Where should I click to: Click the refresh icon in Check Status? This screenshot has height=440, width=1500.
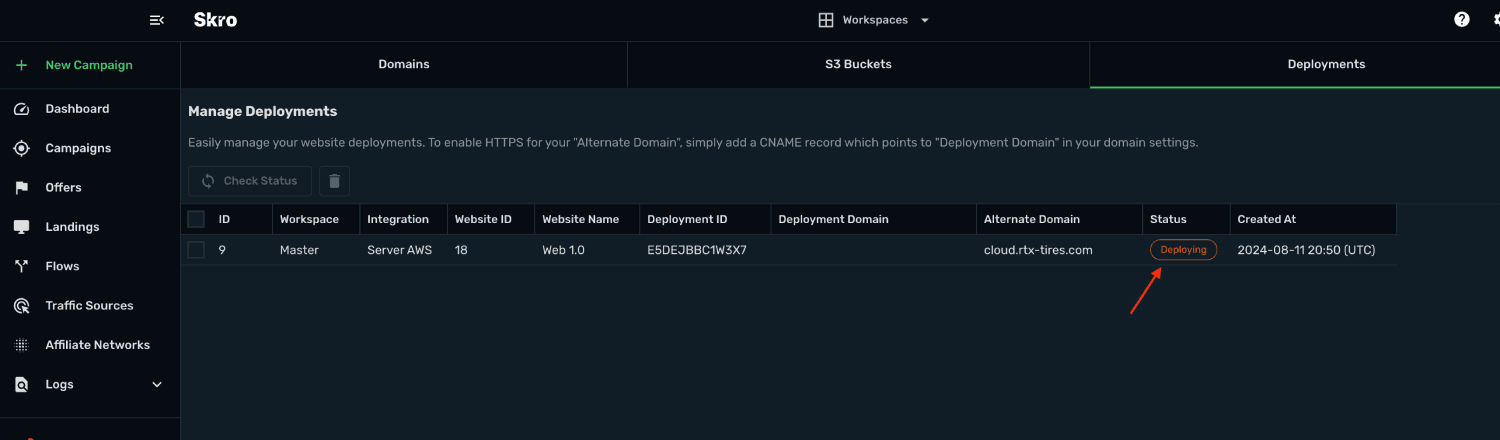pos(208,181)
